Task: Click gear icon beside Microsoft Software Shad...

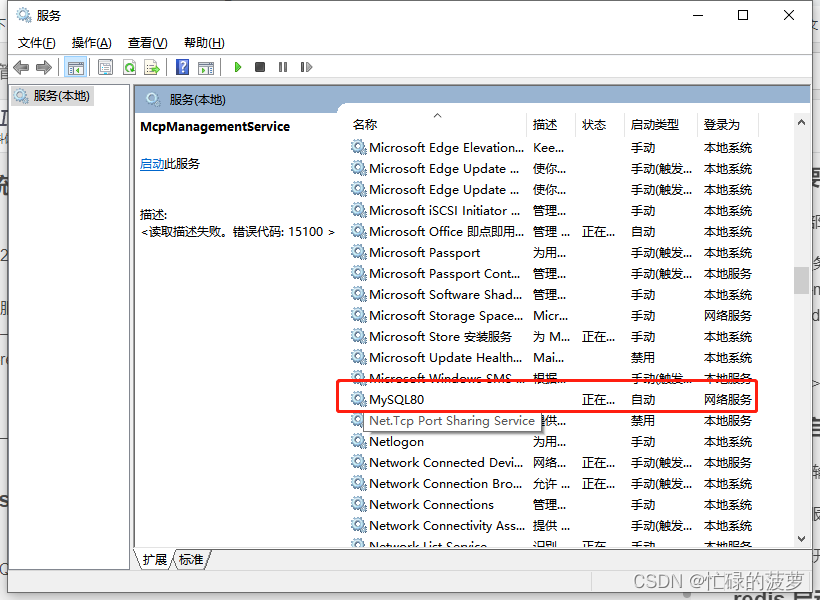Action: click(x=358, y=295)
